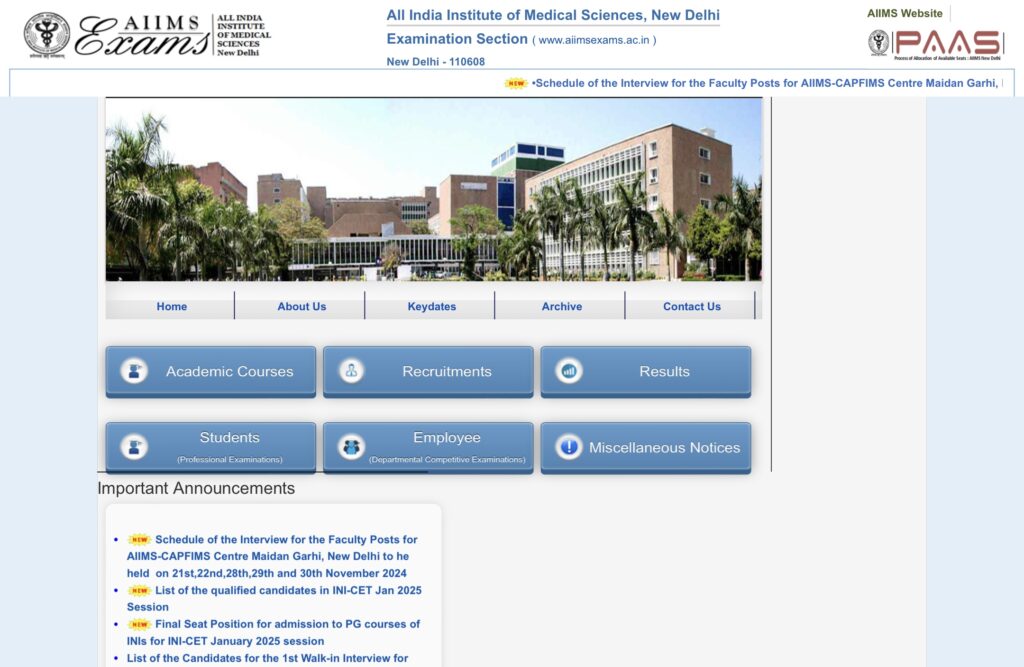
Task: Click the Academic Courses icon
Action: coord(134,371)
